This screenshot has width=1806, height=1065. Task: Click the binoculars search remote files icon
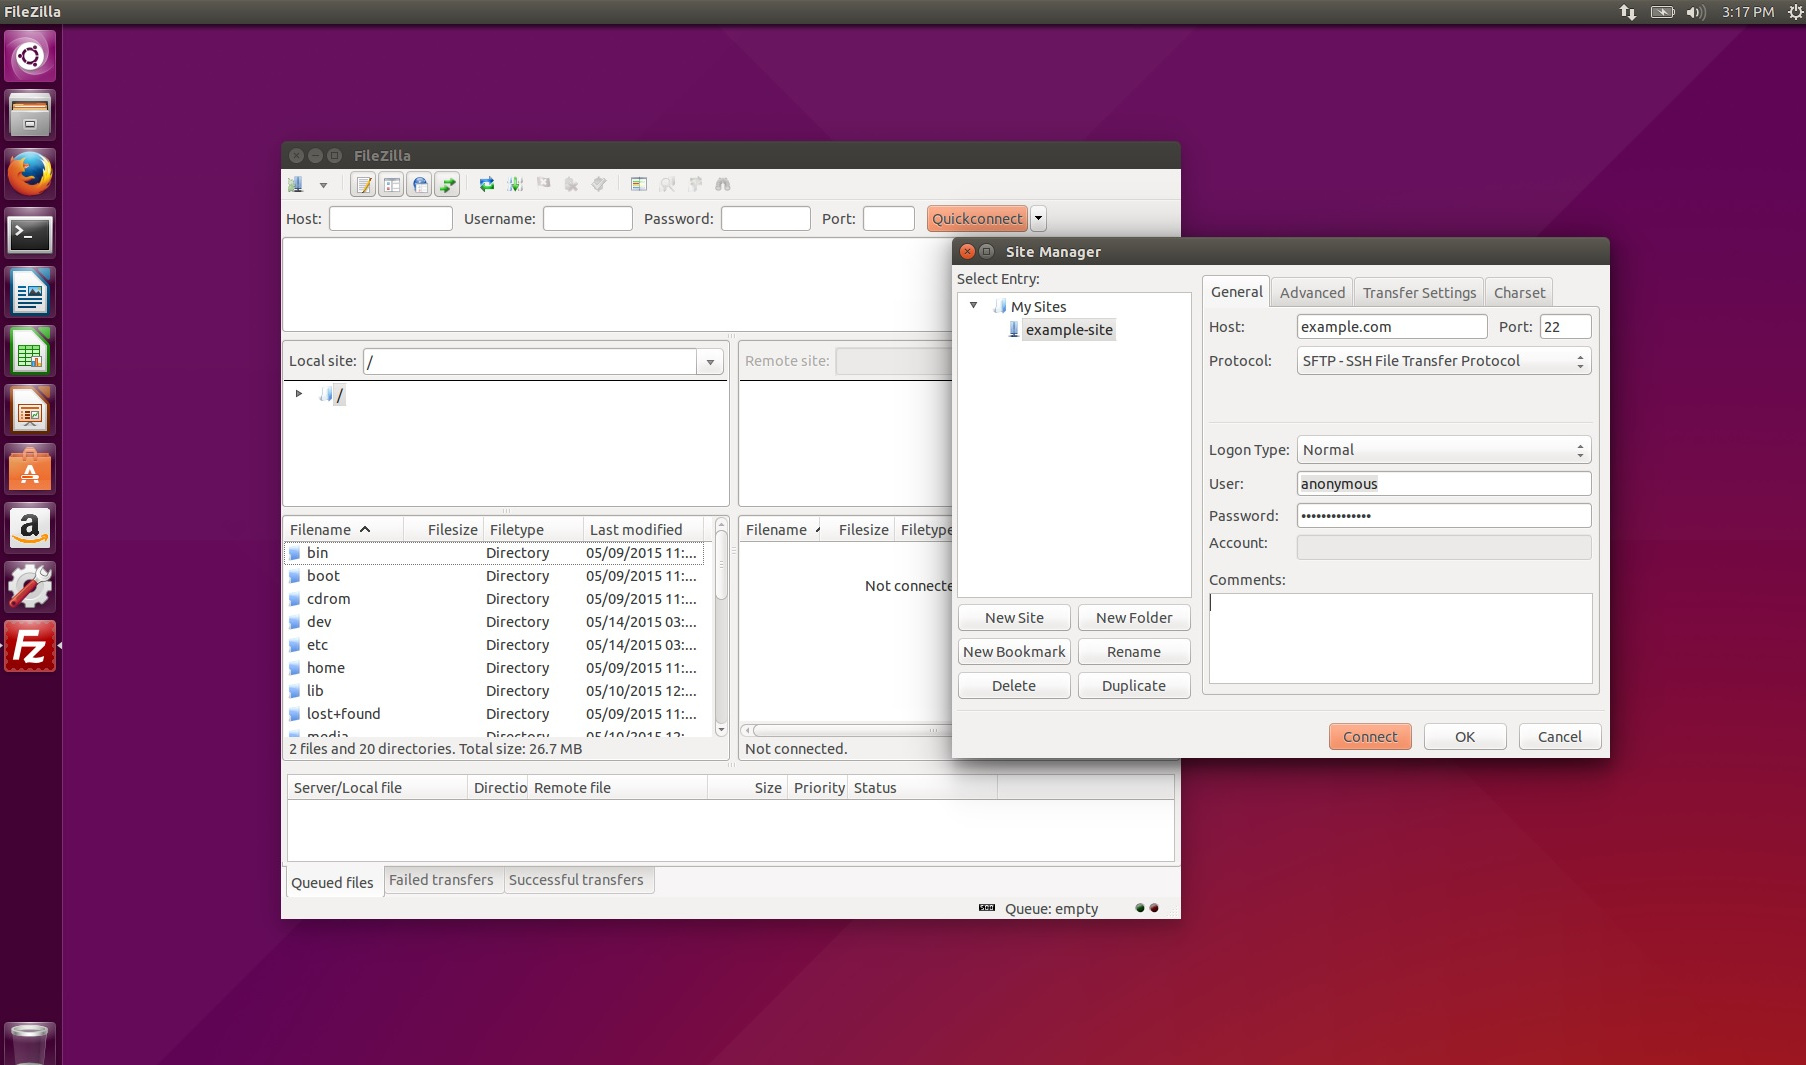723,184
